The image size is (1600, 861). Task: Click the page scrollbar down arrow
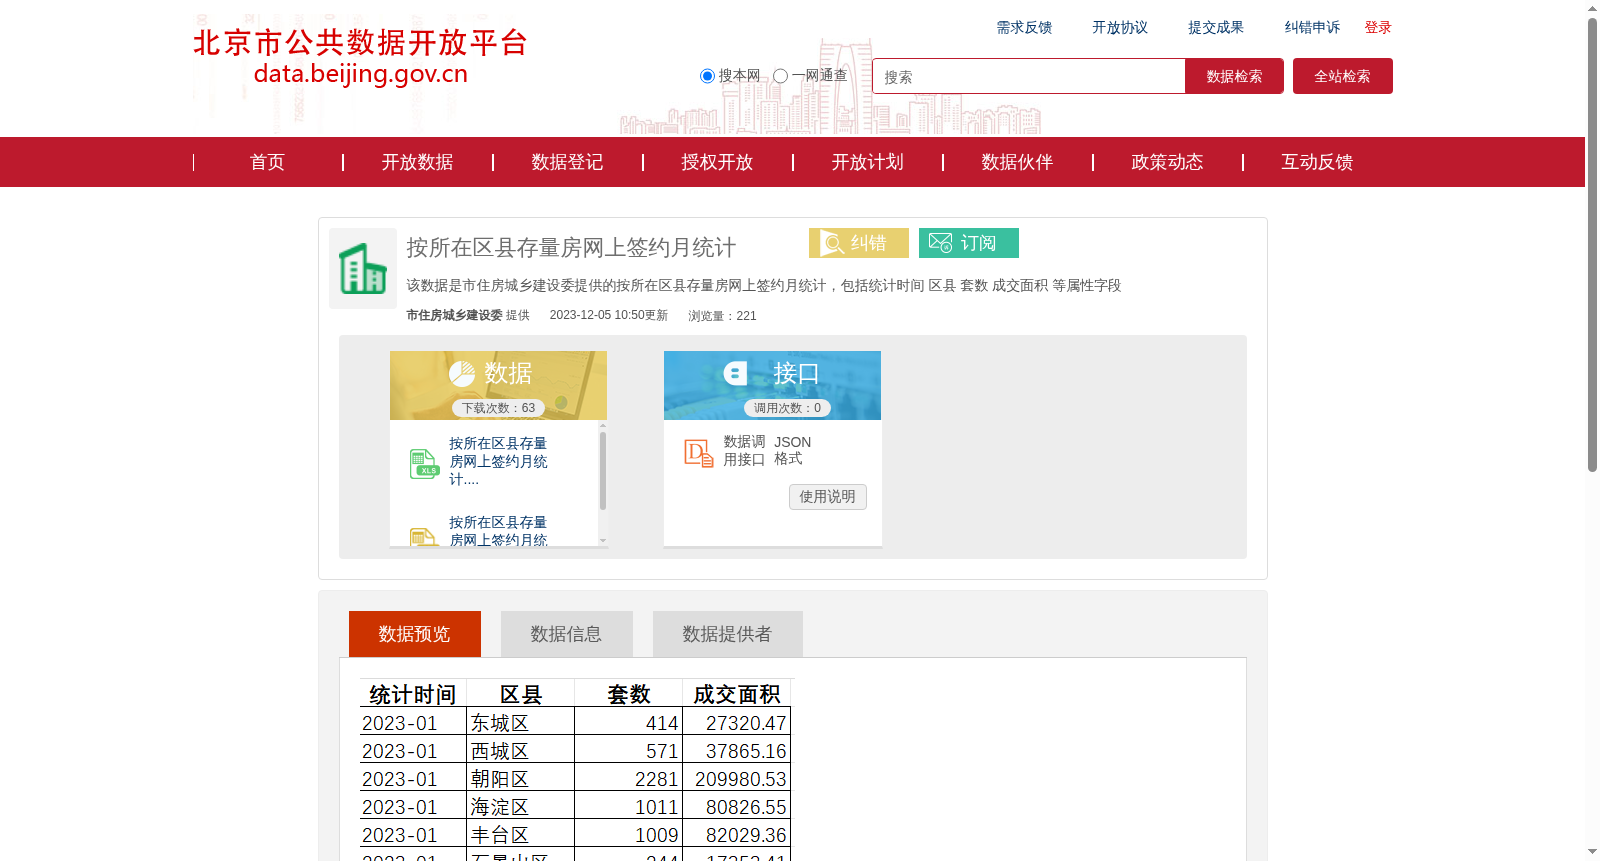pos(1593,852)
